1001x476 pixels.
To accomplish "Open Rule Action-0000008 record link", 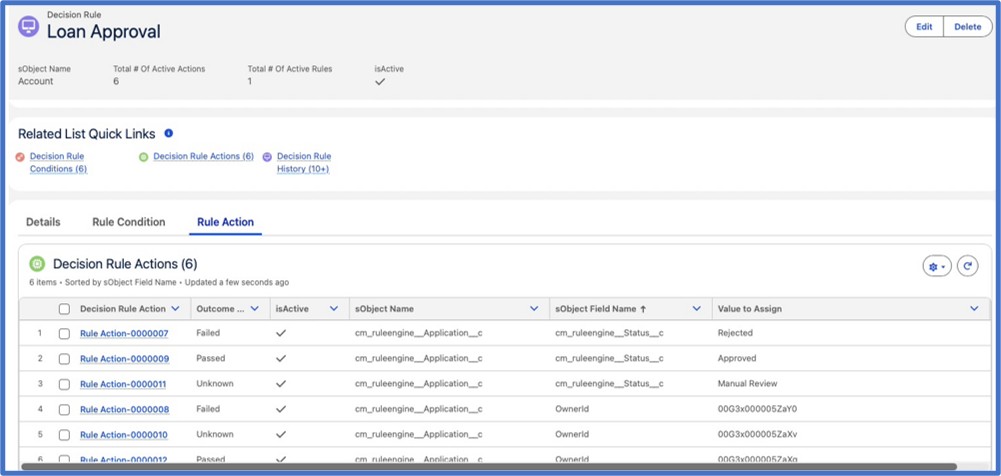I will pyautogui.click(x=124, y=409).
